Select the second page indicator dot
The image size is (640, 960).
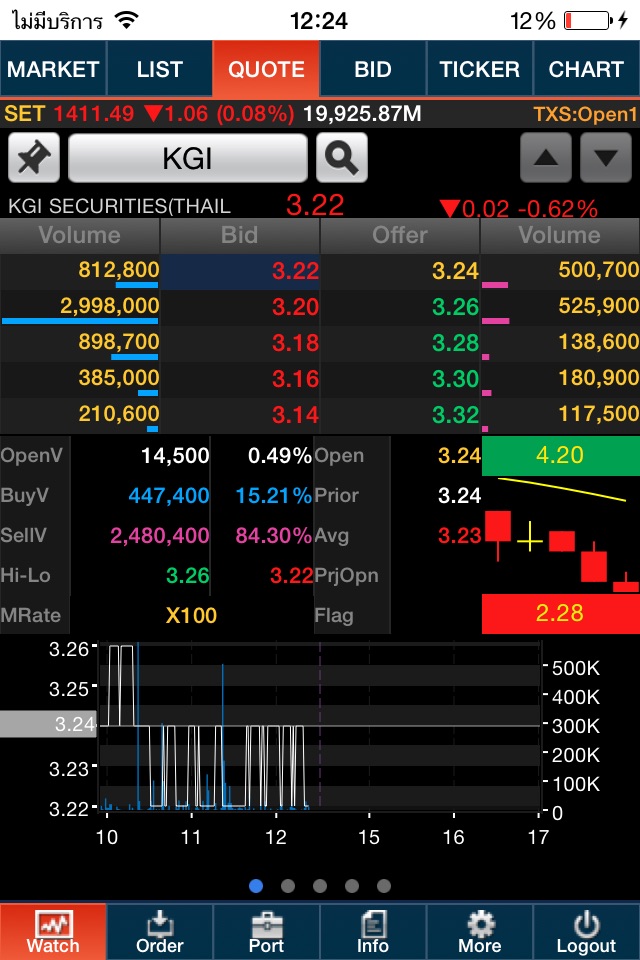[288, 886]
